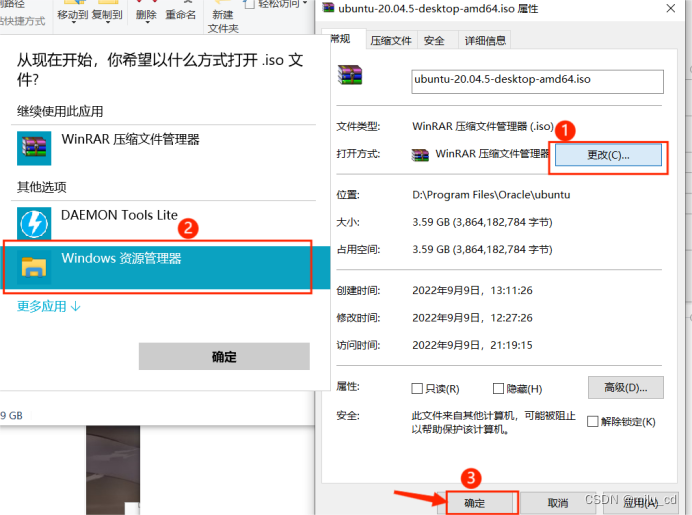This screenshot has width=692, height=515.
Task: Open the 详细信息 tab
Action: 485,41
